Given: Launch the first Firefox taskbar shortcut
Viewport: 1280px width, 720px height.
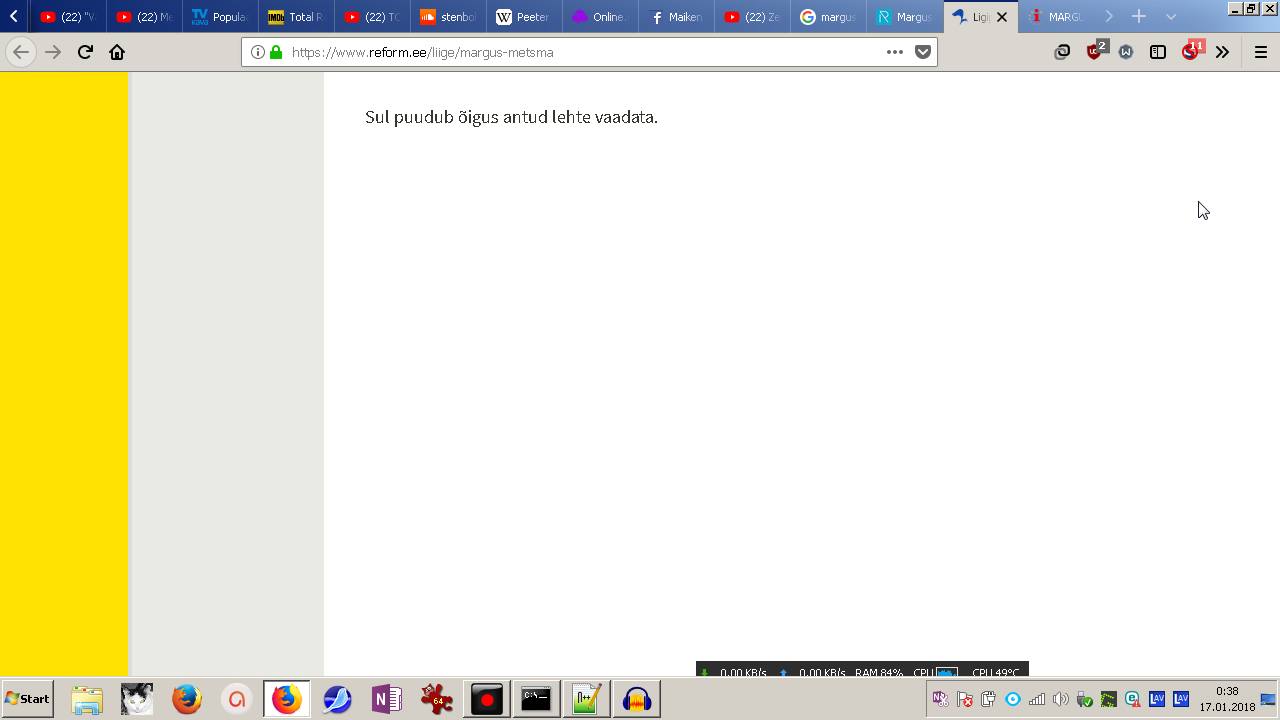Looking at the screenshot, I should click(x=187, y=699).
